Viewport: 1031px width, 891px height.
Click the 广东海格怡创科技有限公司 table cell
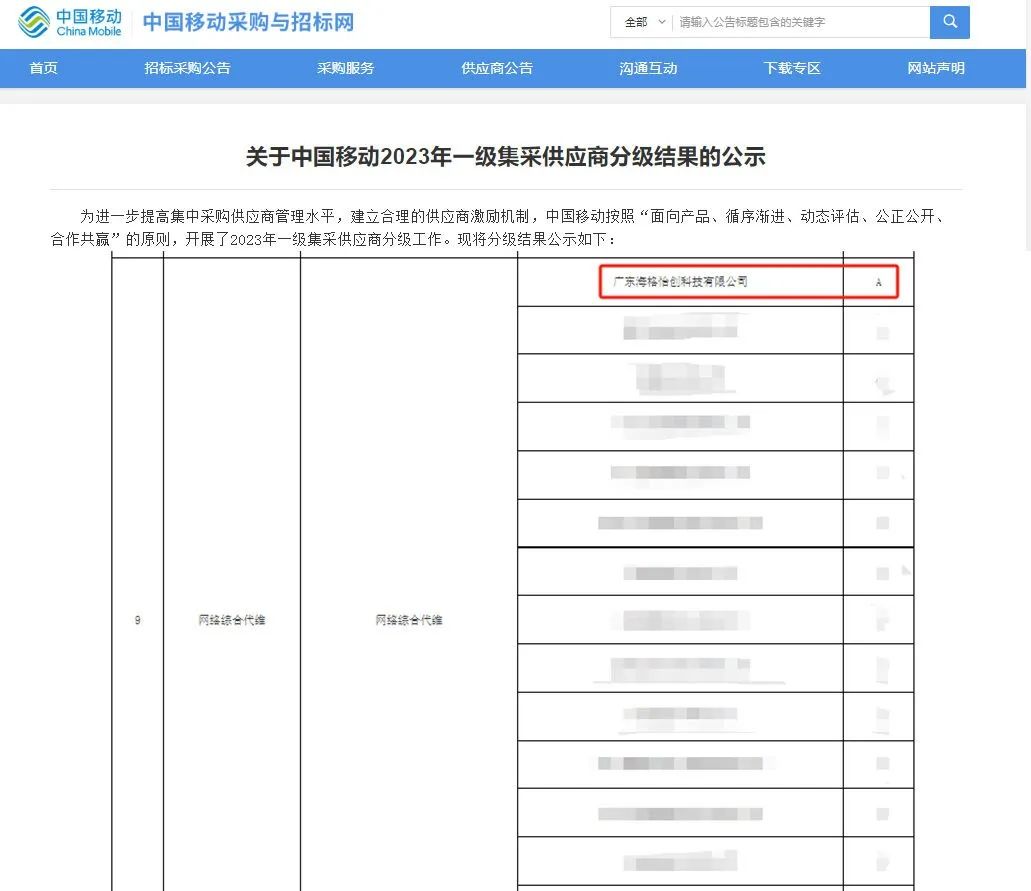tap(680, 281)
